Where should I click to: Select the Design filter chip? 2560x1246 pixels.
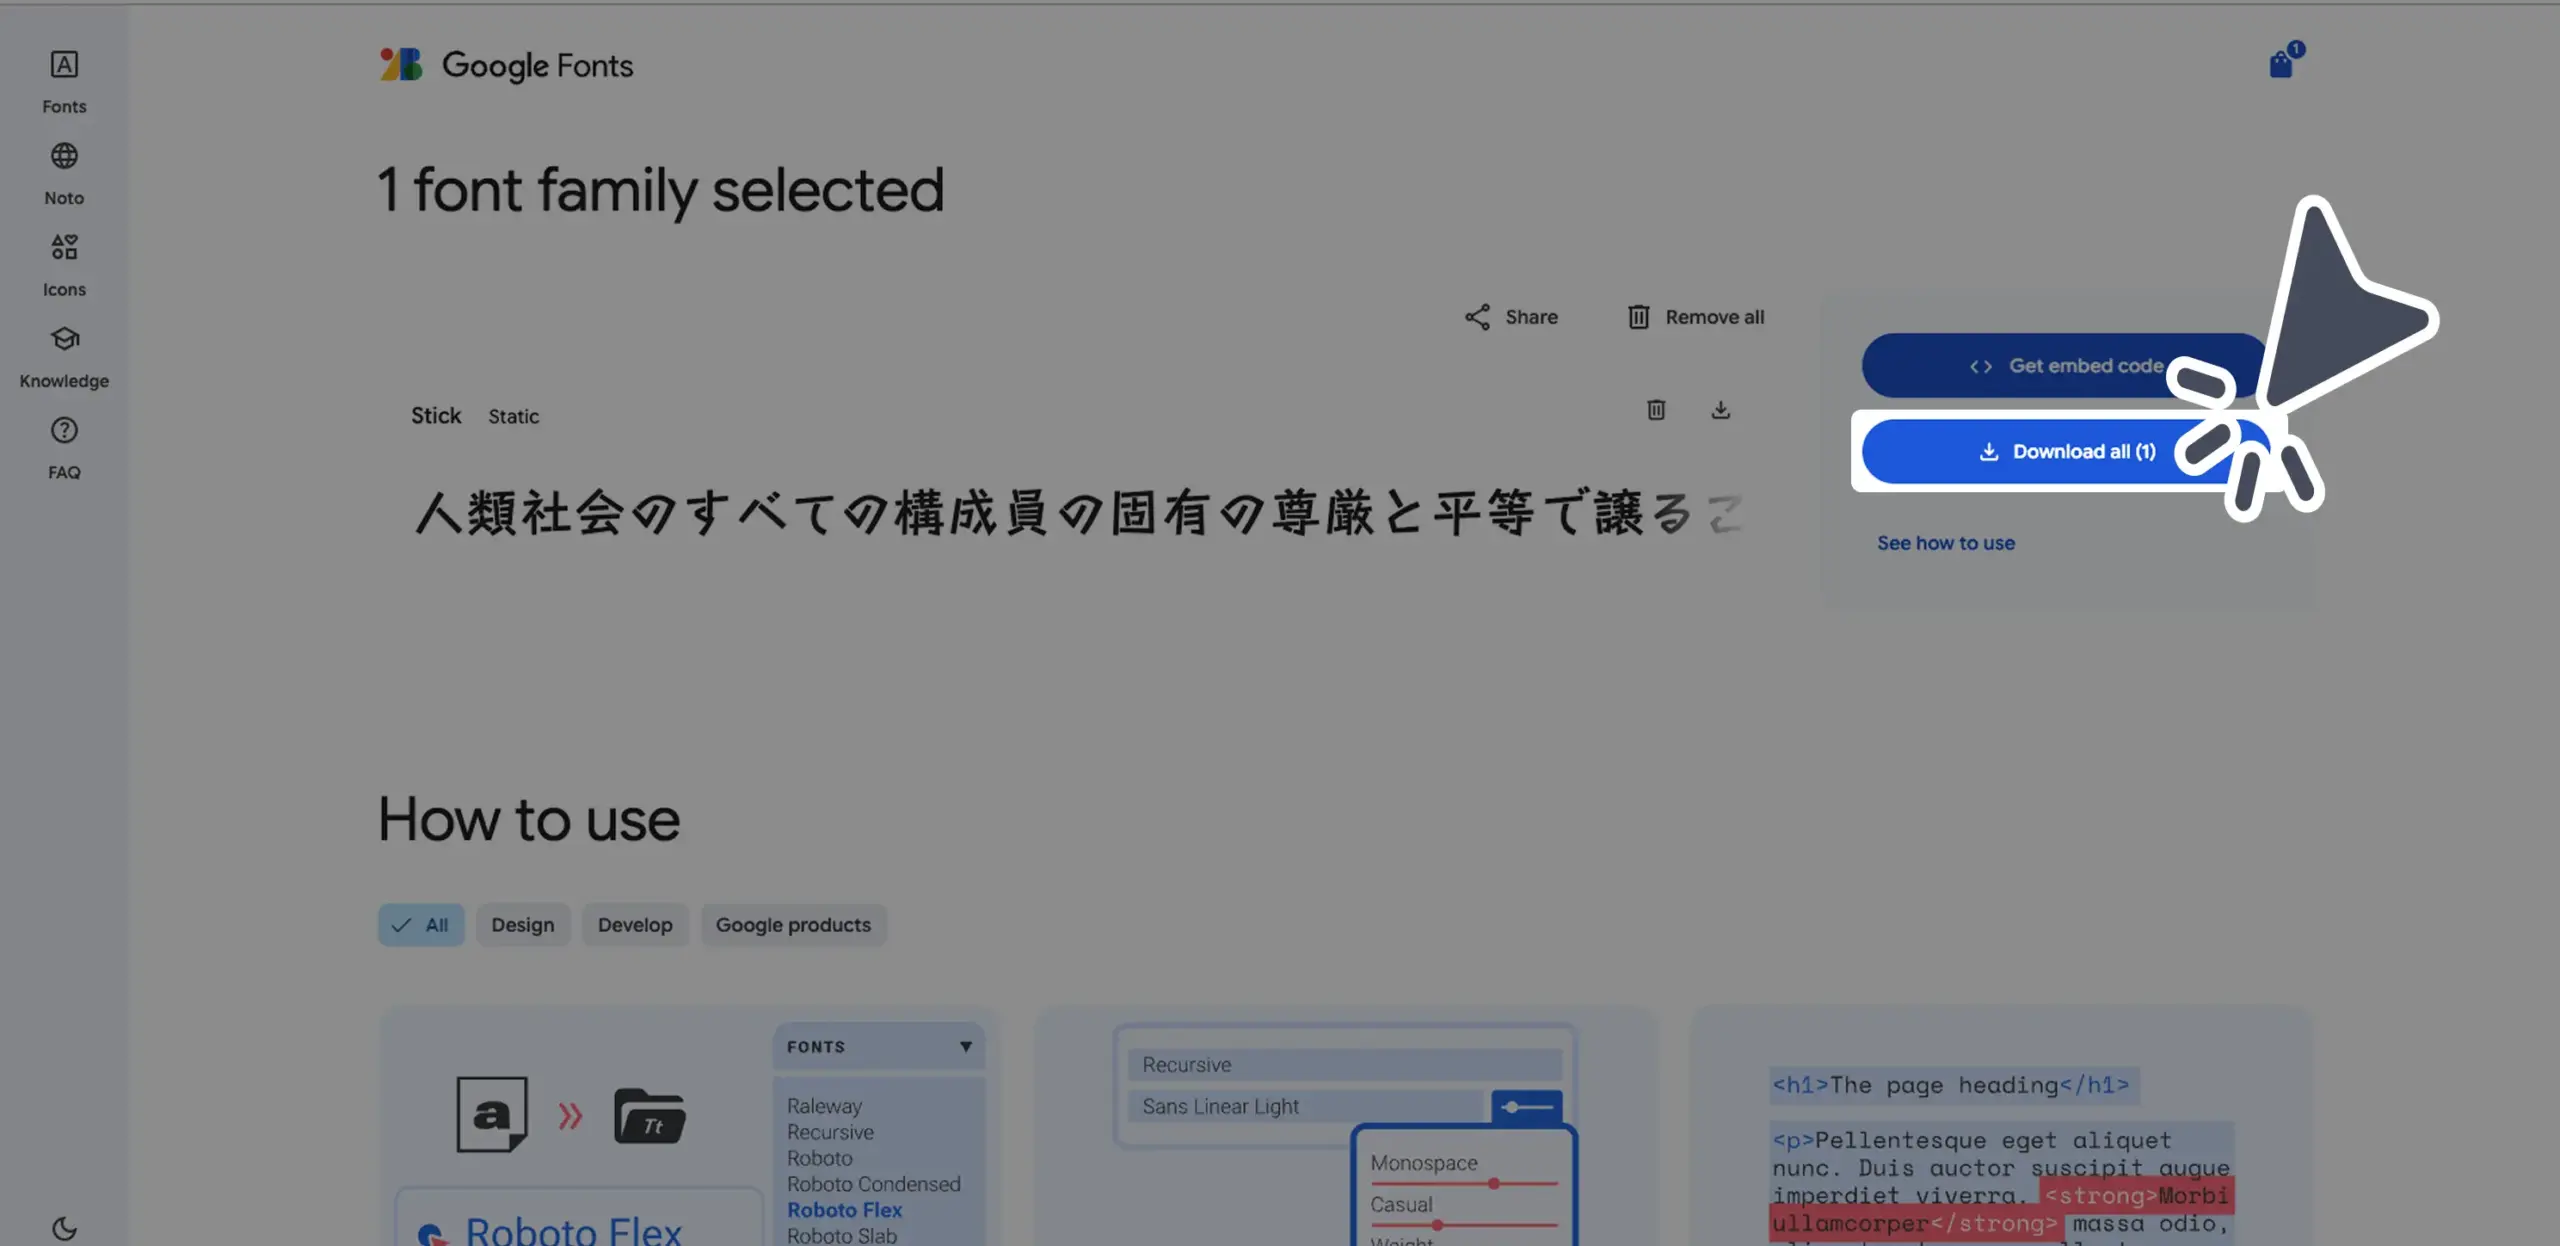(x=522, y=925)
